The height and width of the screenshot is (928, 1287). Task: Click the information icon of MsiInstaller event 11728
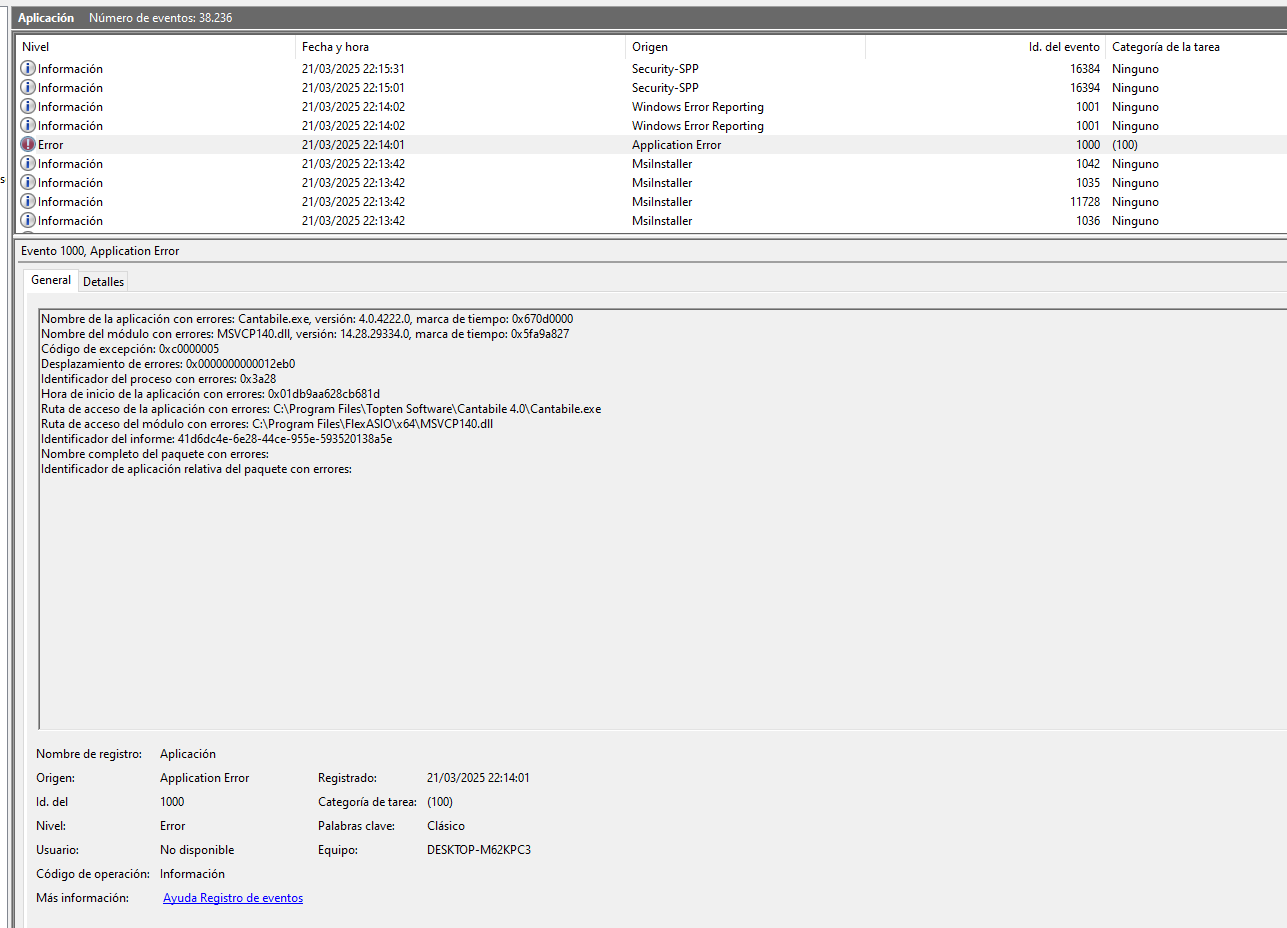click(x=28, y=202)
